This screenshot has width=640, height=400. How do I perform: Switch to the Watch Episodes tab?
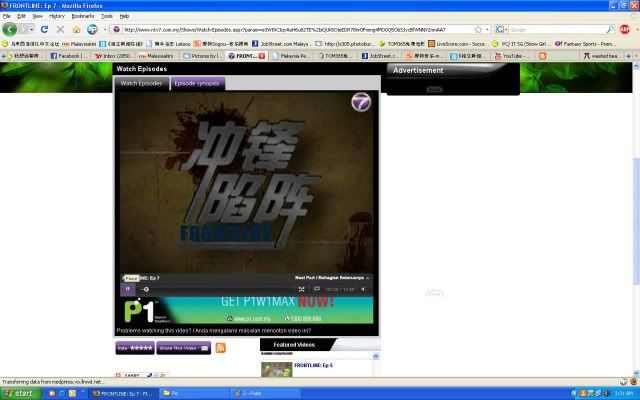pyautogui.click(x=141, y=83)
